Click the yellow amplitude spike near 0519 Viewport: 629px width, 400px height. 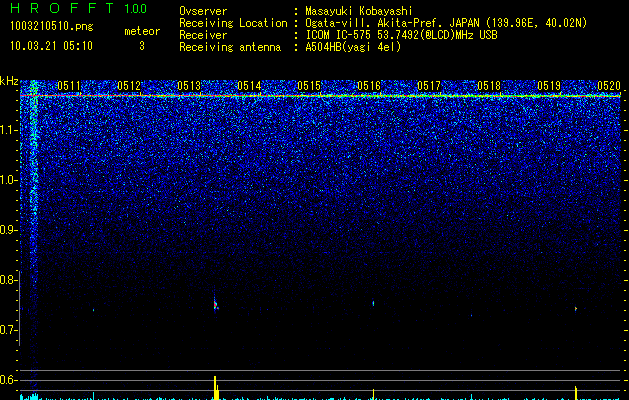pos(576,393)
